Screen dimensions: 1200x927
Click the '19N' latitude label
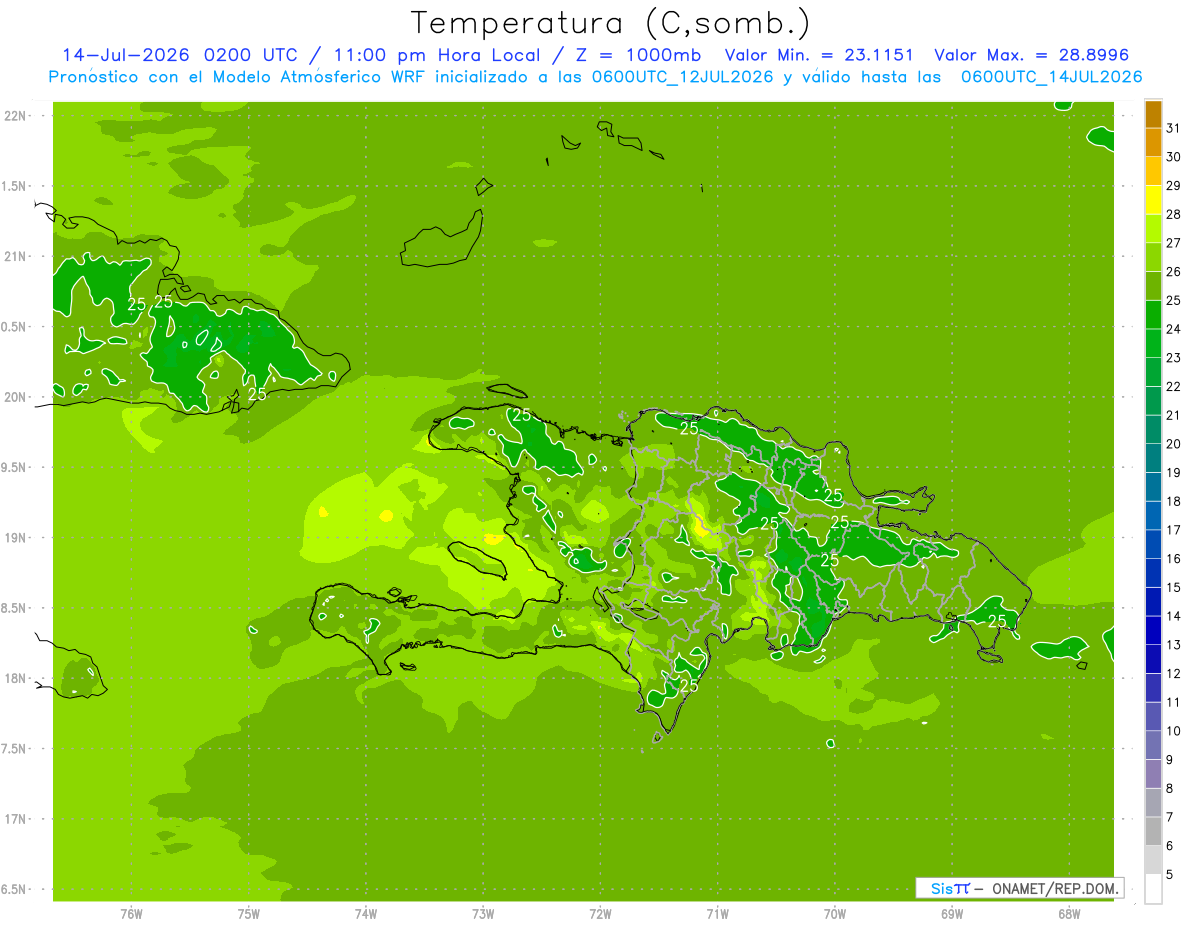16,537
